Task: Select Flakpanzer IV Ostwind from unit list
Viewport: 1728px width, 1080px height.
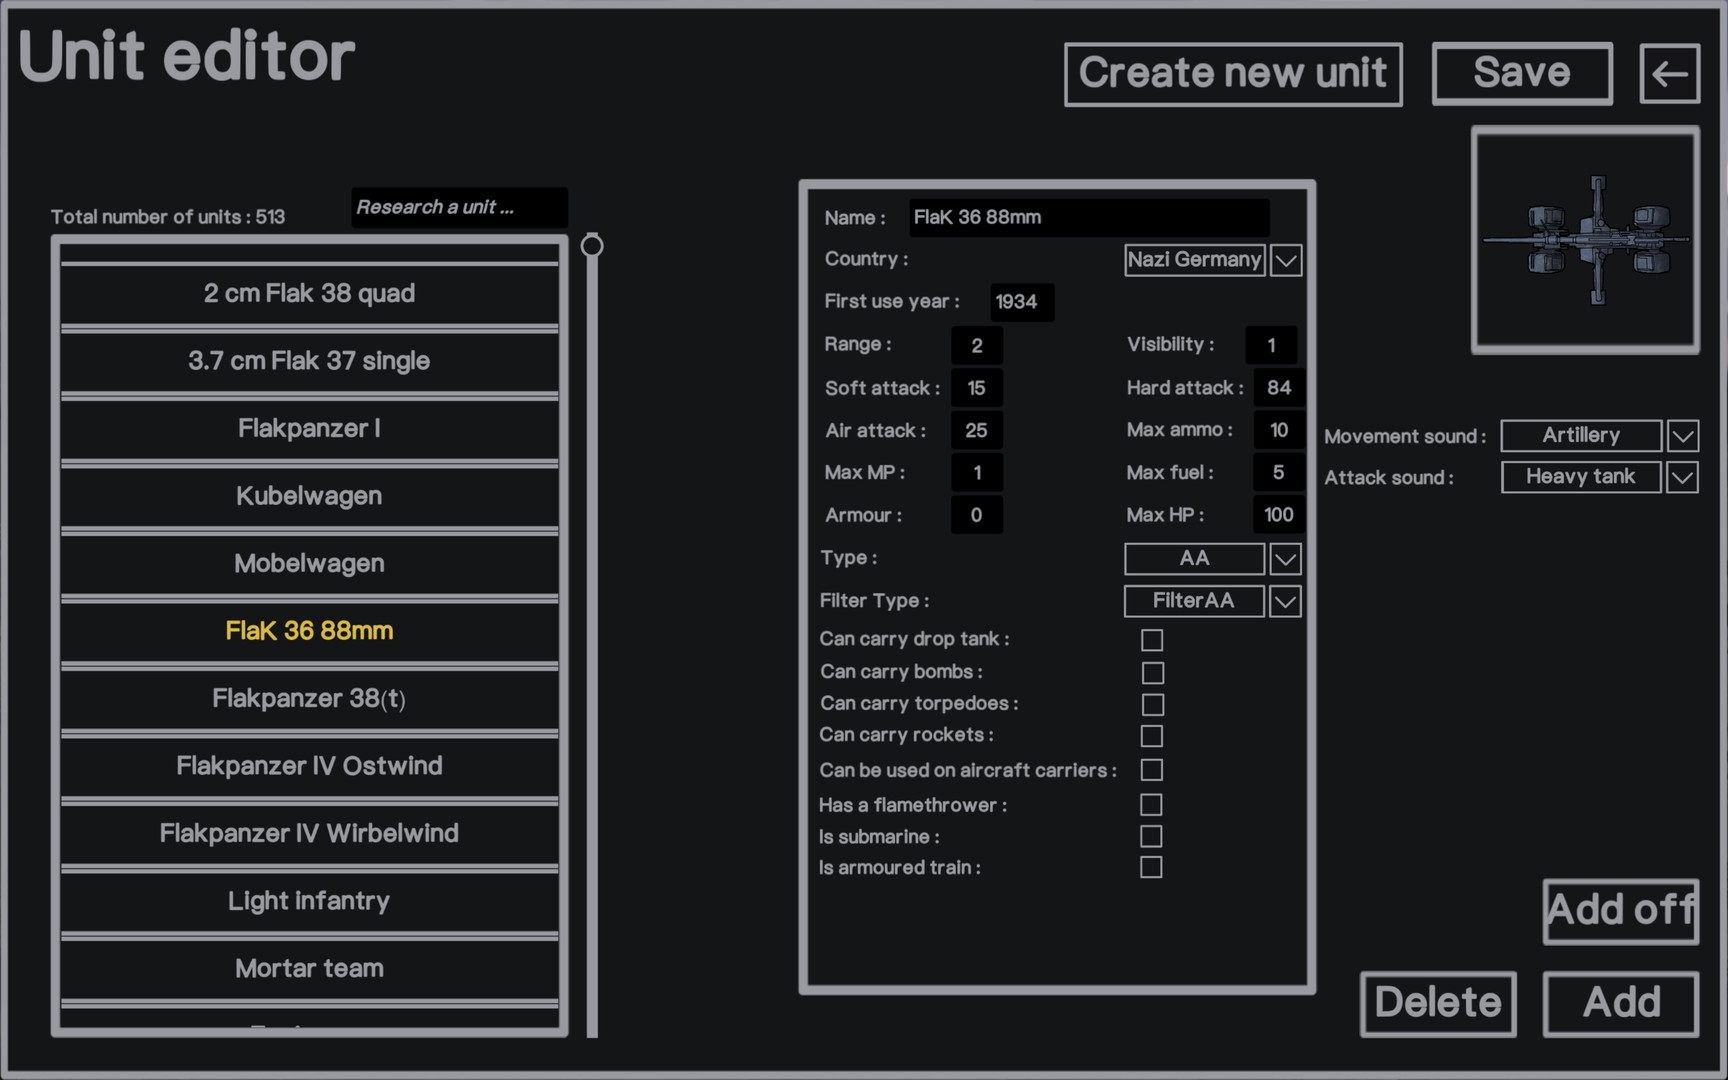Action: (309, 766)
